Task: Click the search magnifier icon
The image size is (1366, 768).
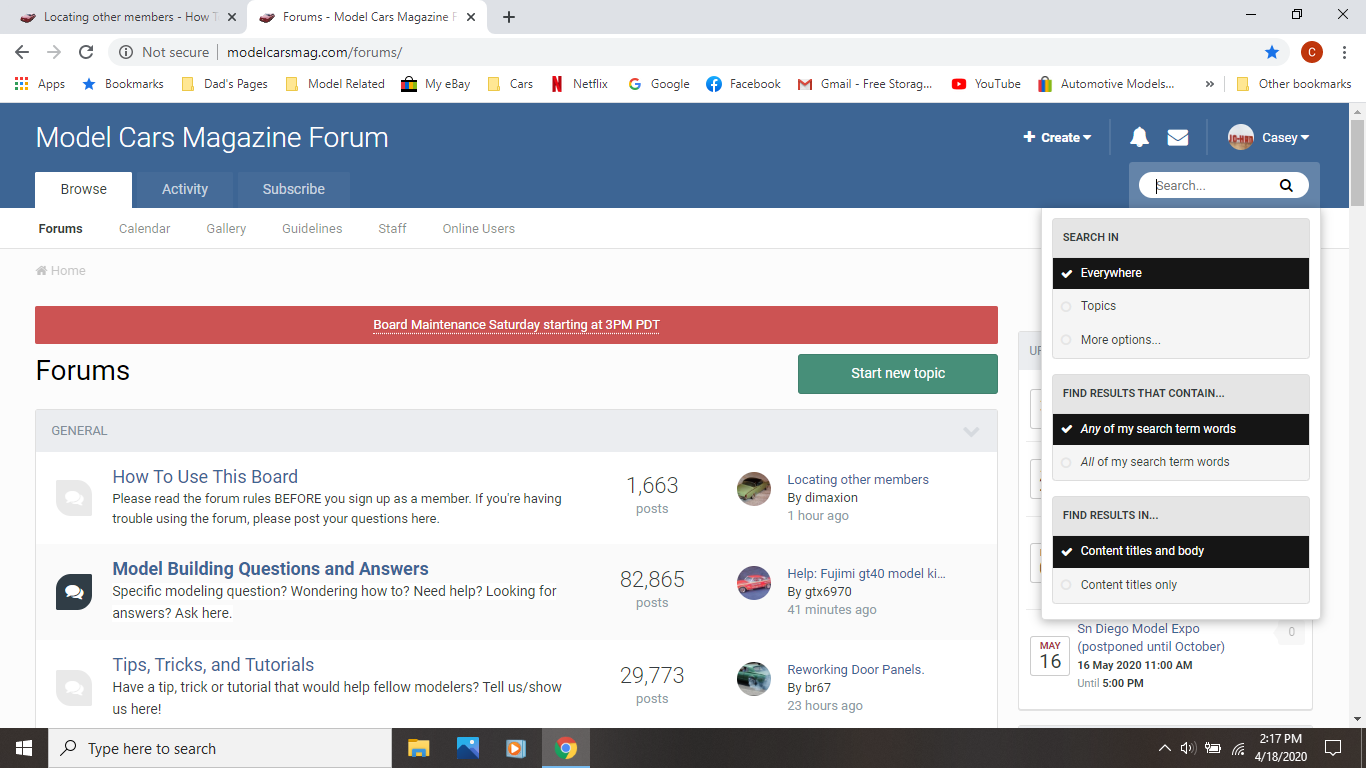Action: pyautogui.click(x=1286, y=185)
